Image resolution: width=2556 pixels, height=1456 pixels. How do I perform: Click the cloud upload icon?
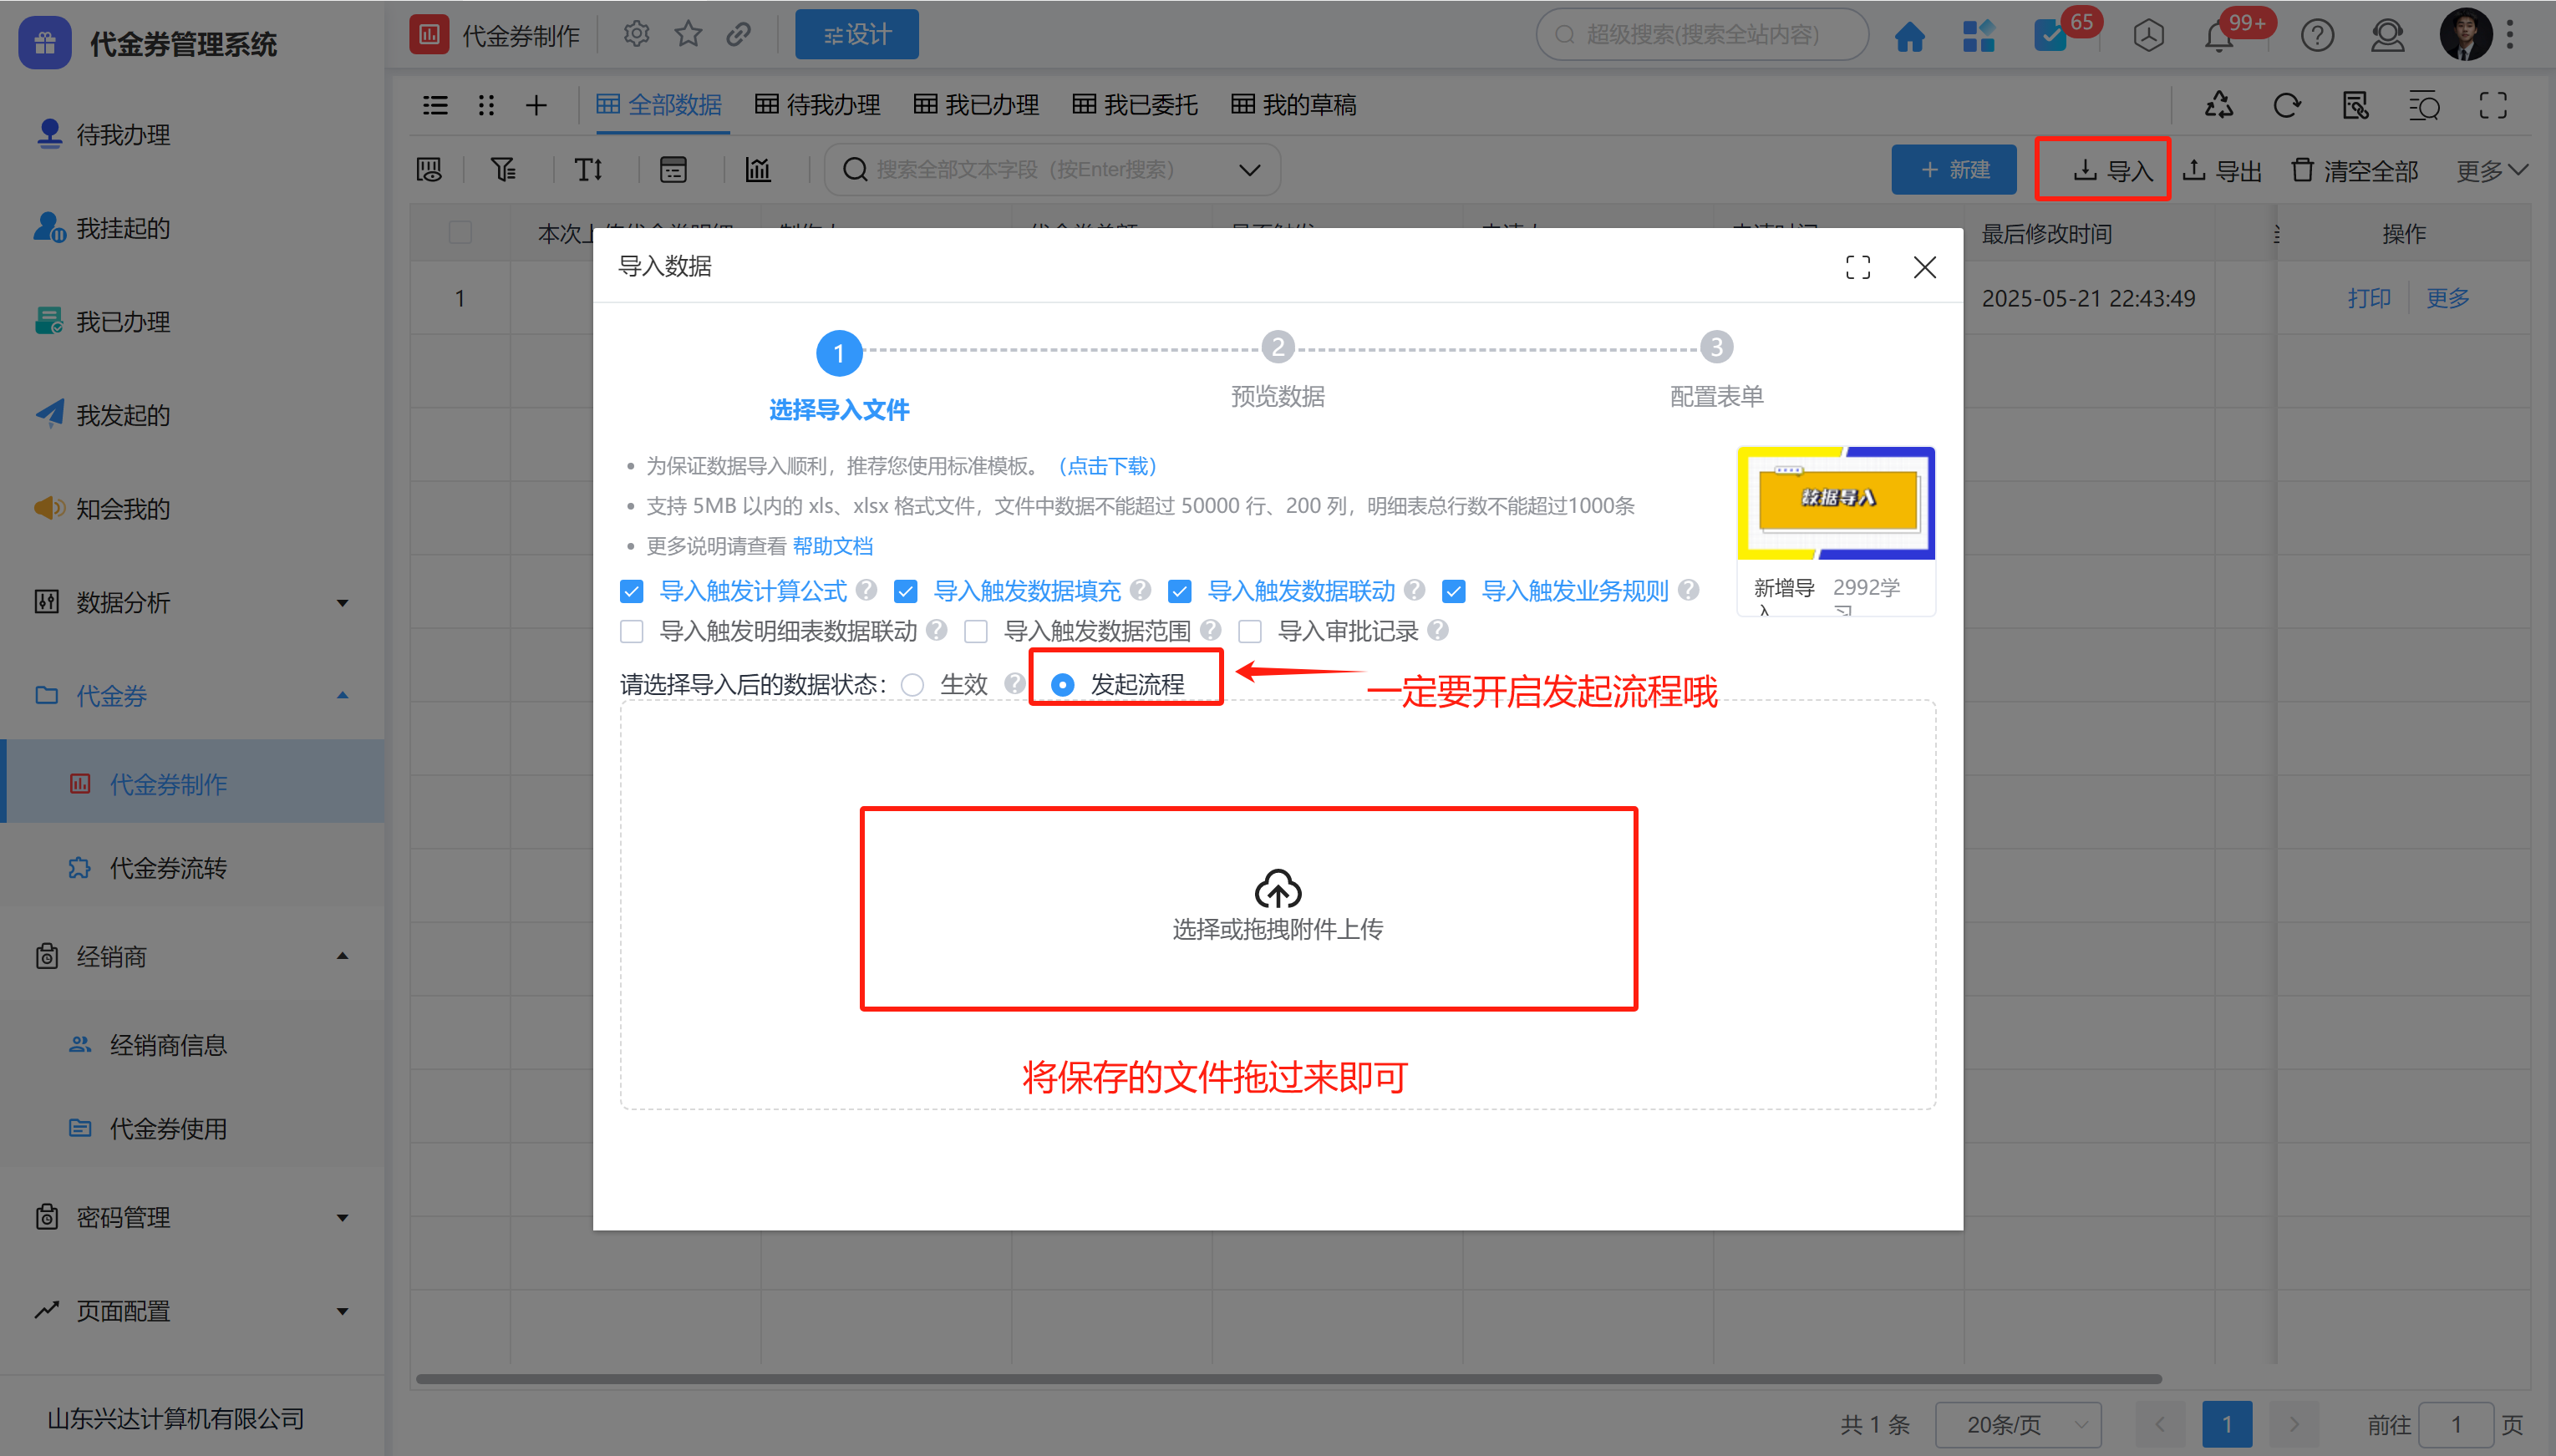pyautogui.click(x=1277, y=888)
